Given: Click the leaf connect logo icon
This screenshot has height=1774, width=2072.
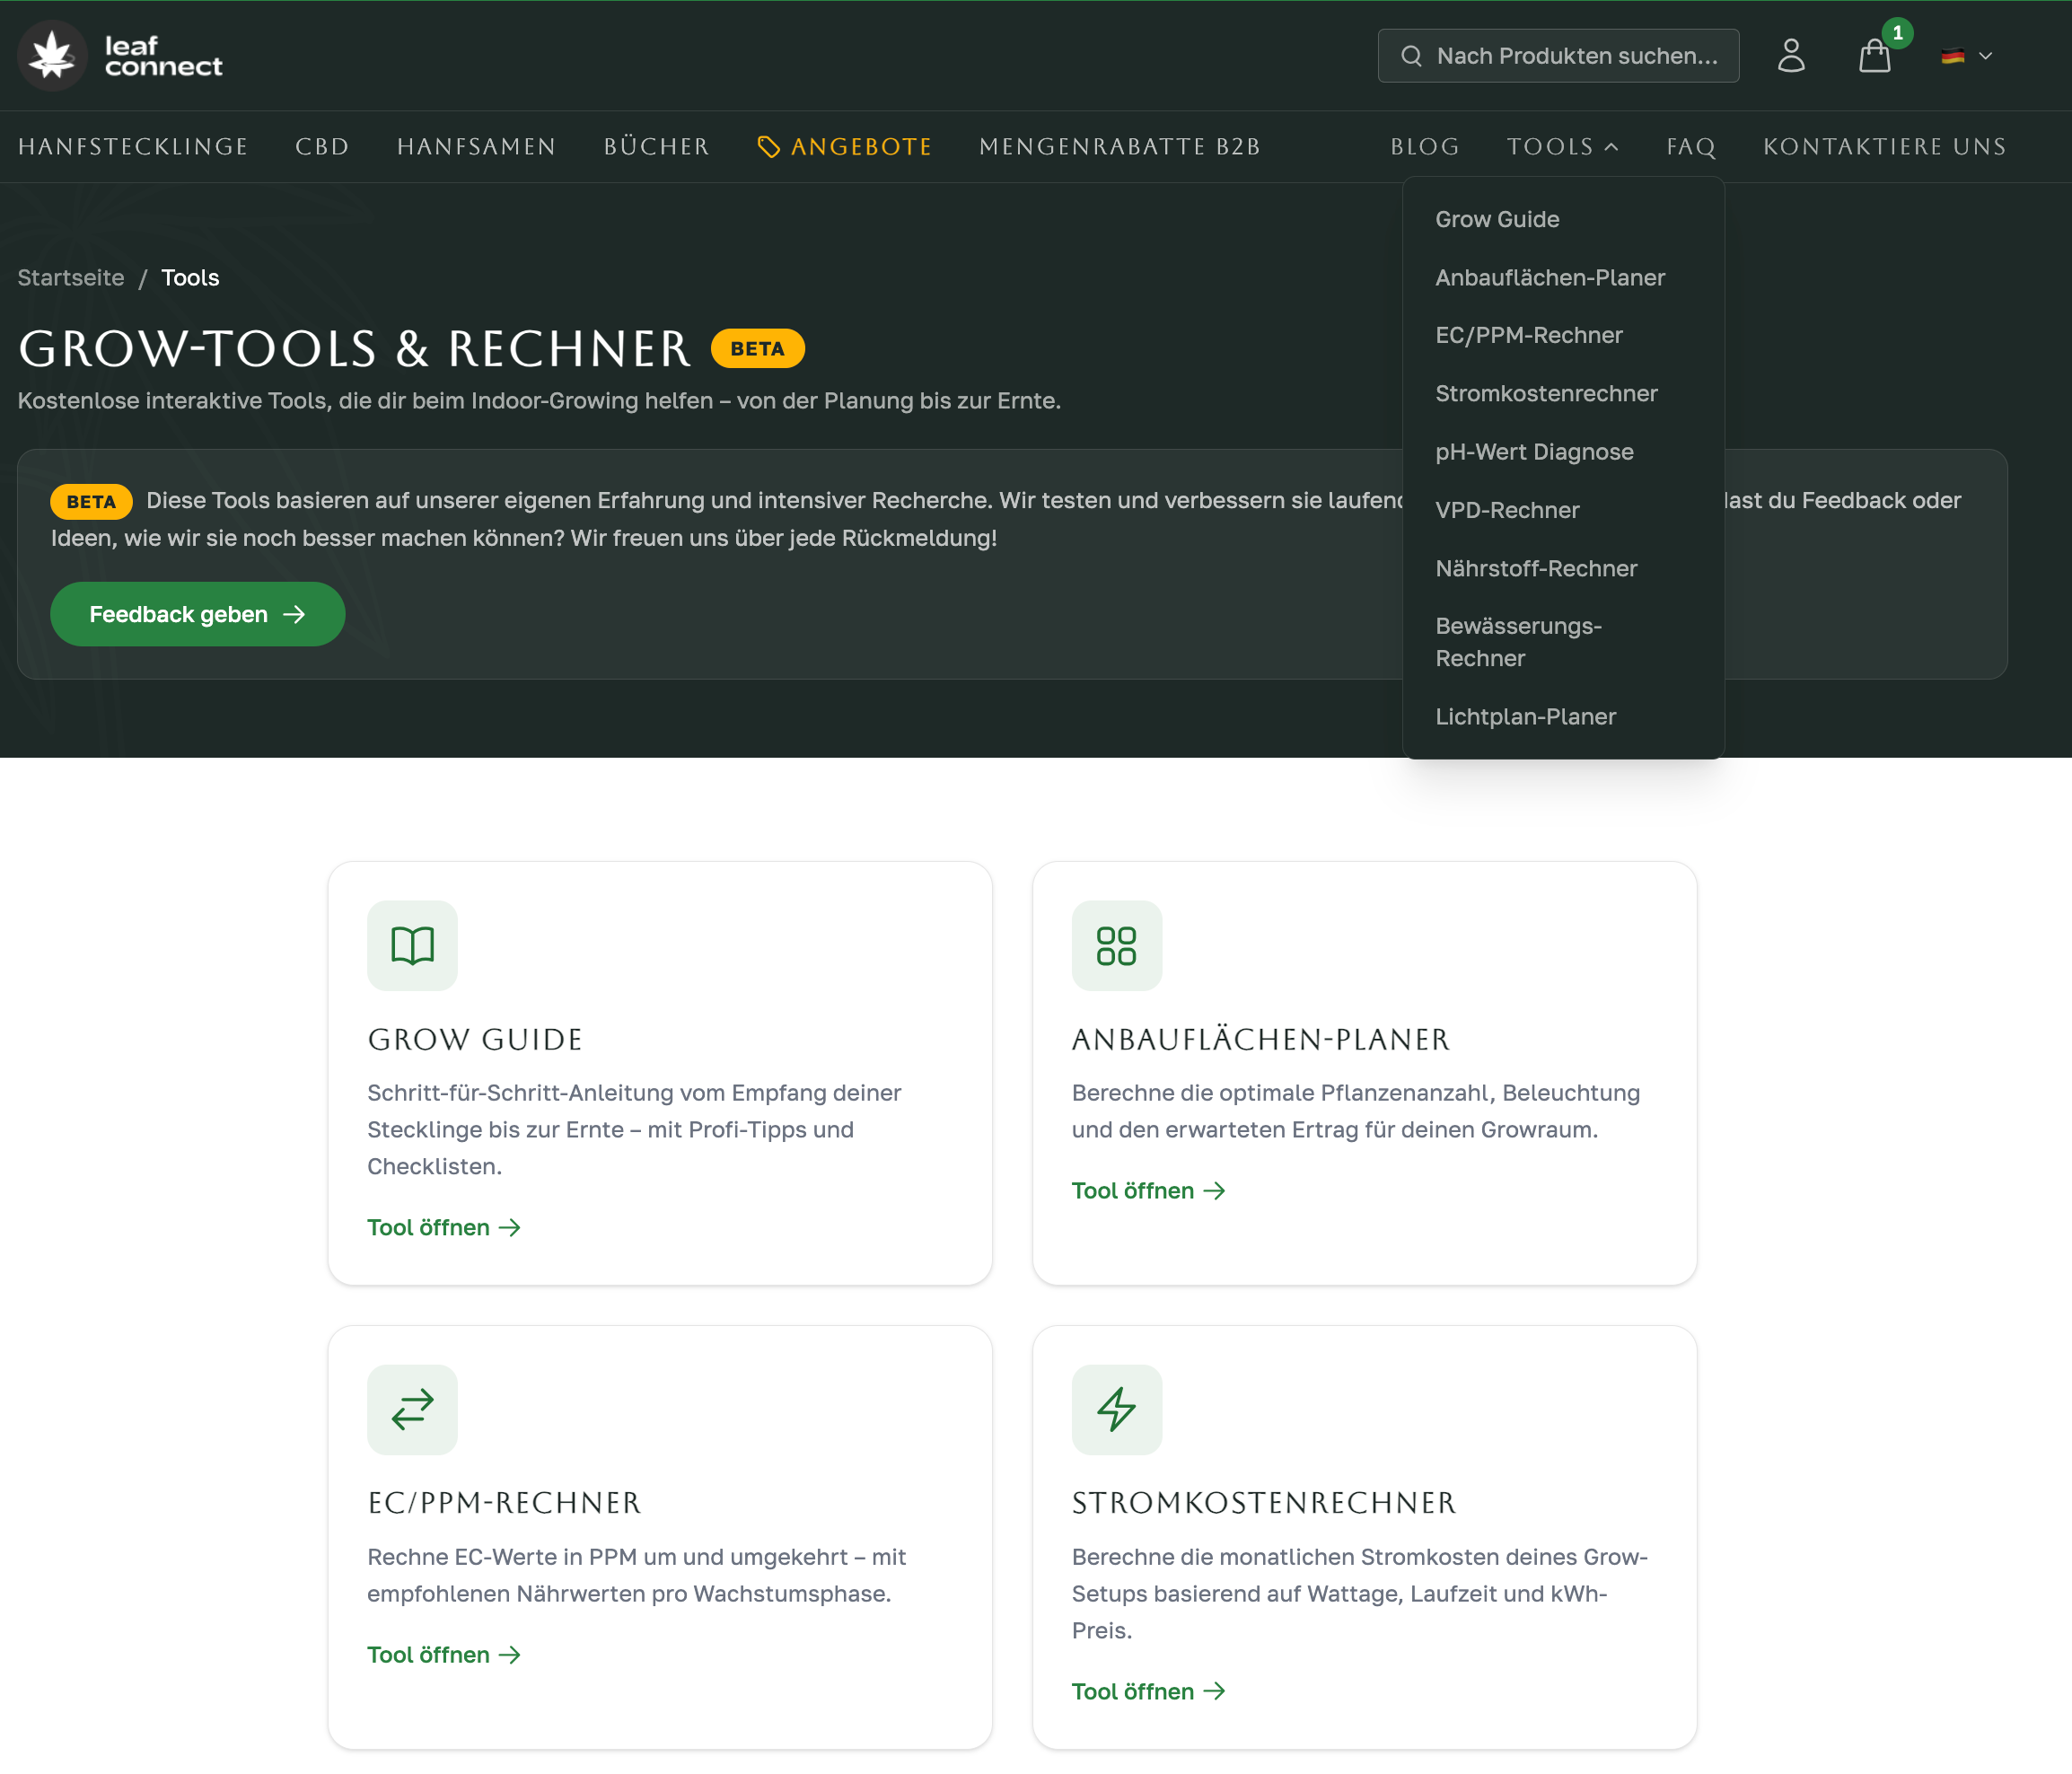Looking at the screenshot, I should click(52, 56).
